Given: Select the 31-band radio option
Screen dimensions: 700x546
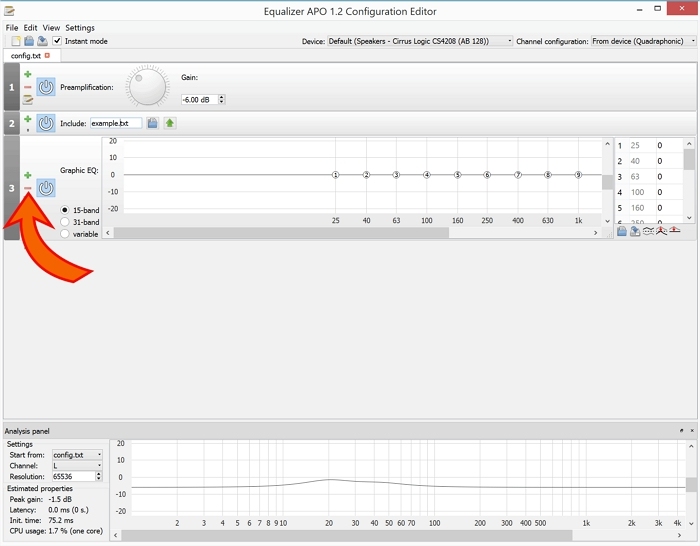Looking at the screenshot, I should (x=65, y=222).
